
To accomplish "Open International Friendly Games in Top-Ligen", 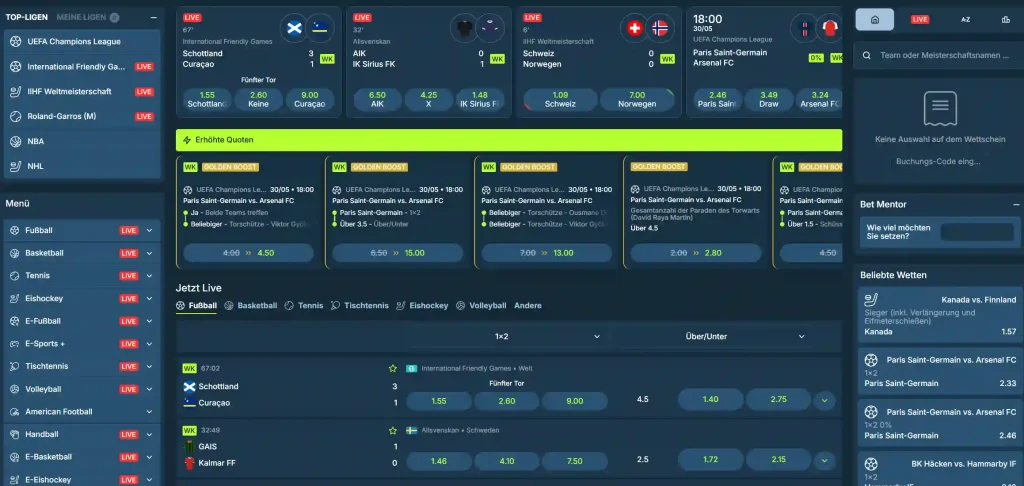I will click(82, 67).
